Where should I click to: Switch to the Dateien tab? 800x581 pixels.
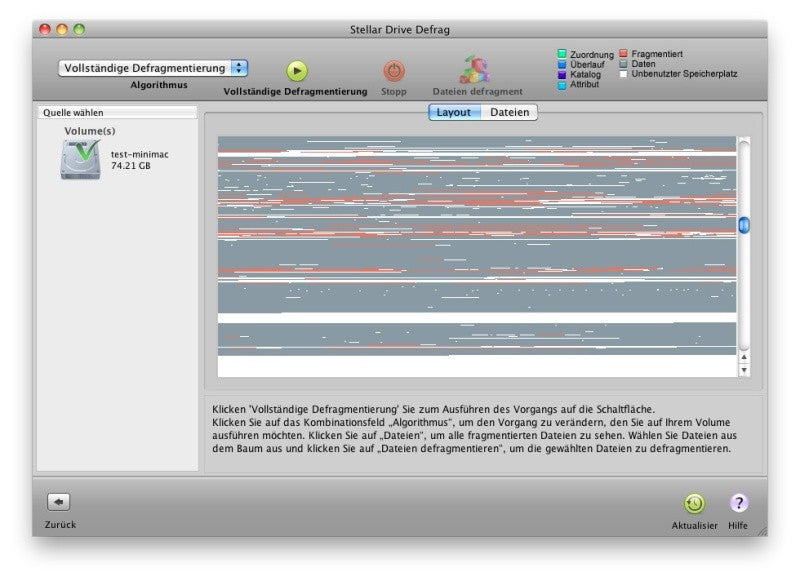click(x=509, y=112)
